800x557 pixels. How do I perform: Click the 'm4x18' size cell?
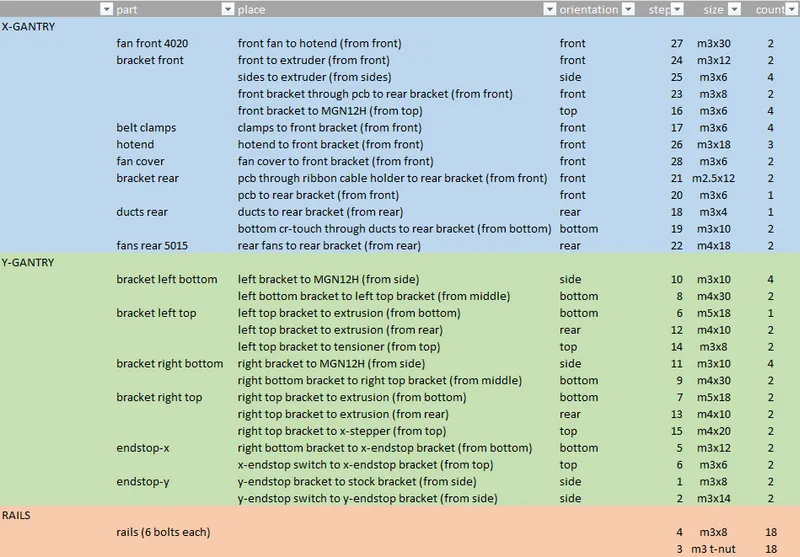714,245
